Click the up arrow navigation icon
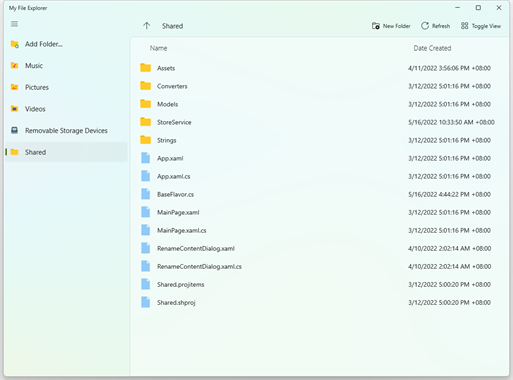 [147, 26]
